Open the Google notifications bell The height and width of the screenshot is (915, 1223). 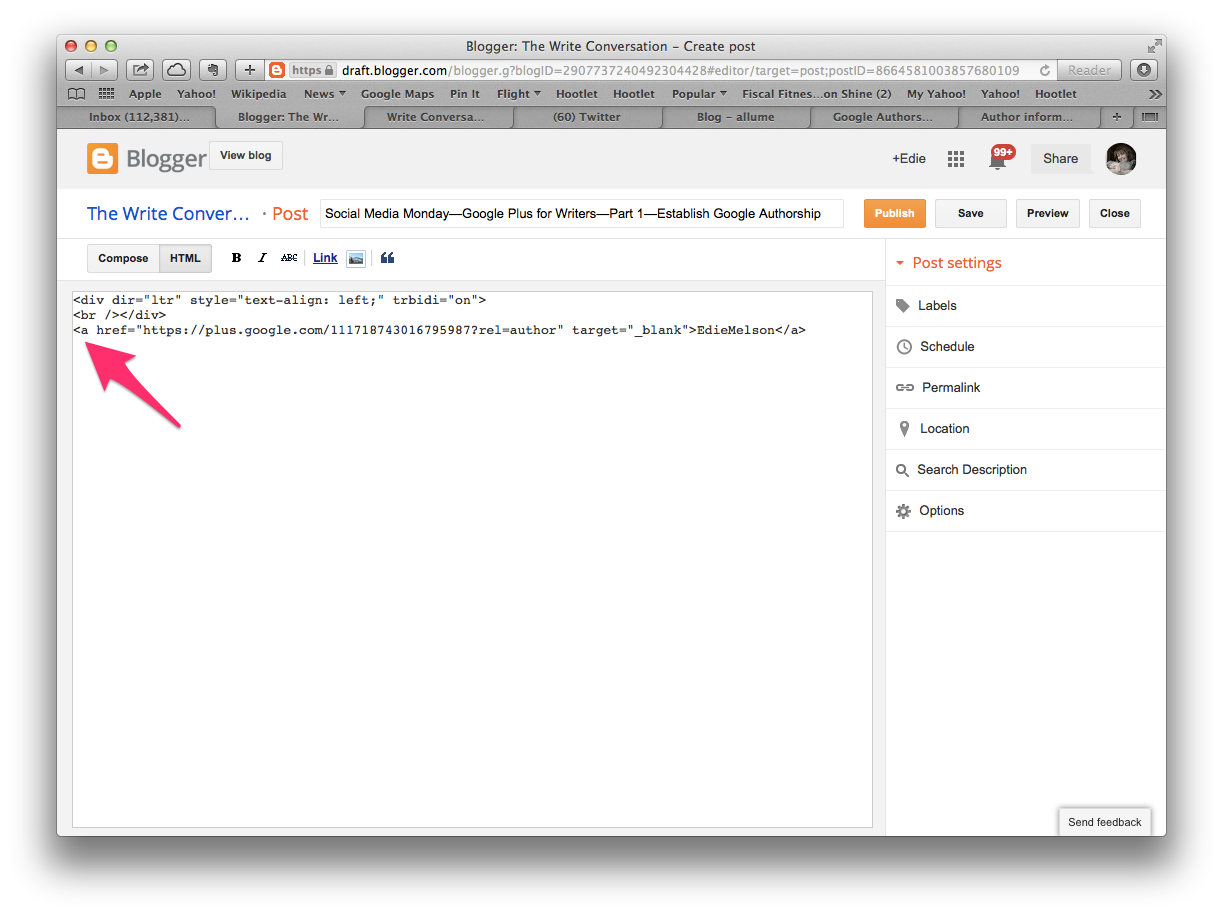[x=999, y=158]
